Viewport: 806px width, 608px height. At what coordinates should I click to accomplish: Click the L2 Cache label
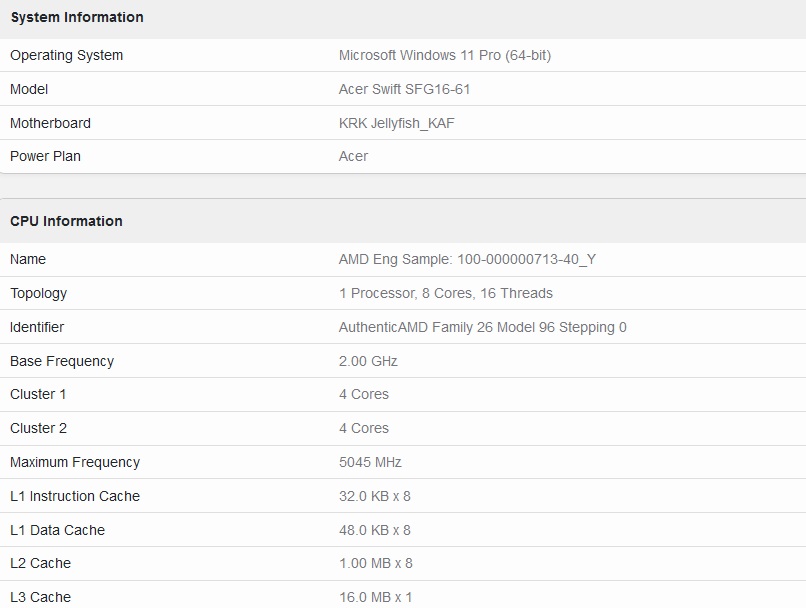41,563
